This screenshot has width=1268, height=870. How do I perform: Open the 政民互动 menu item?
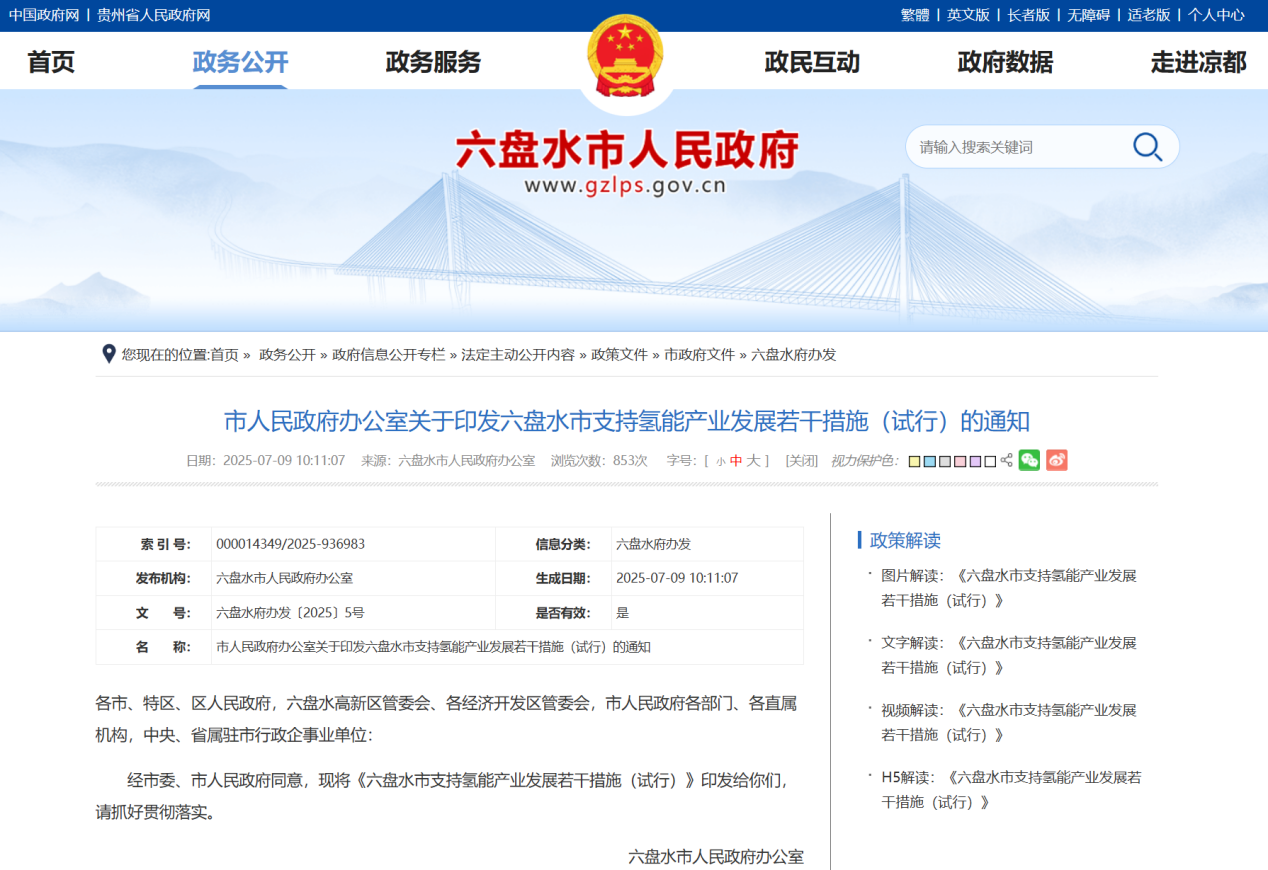[812, 62]
